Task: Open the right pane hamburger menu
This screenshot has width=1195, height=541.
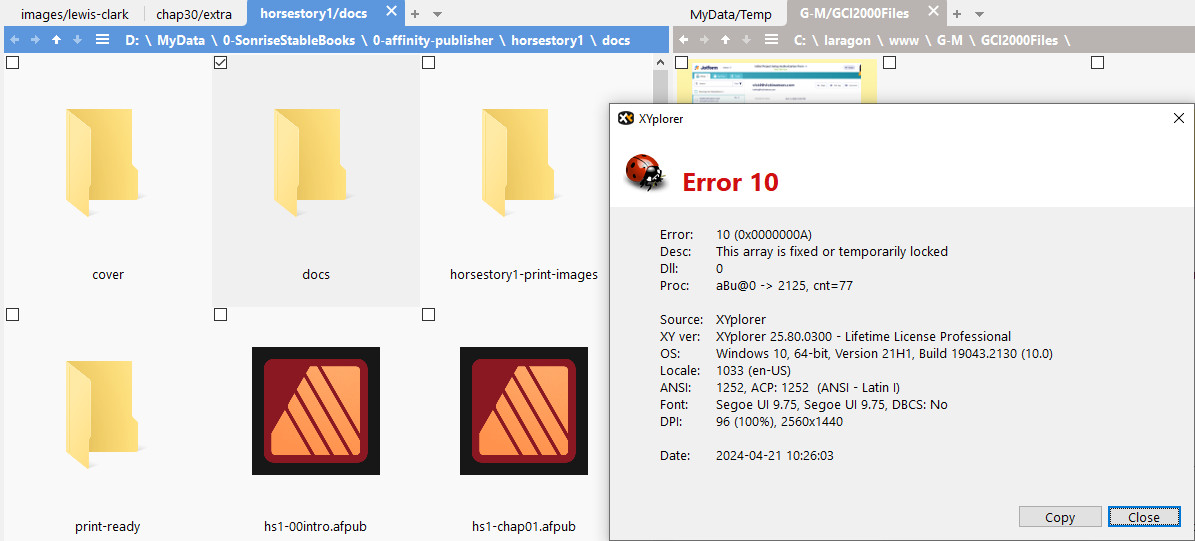Action: tap(771, 40)
